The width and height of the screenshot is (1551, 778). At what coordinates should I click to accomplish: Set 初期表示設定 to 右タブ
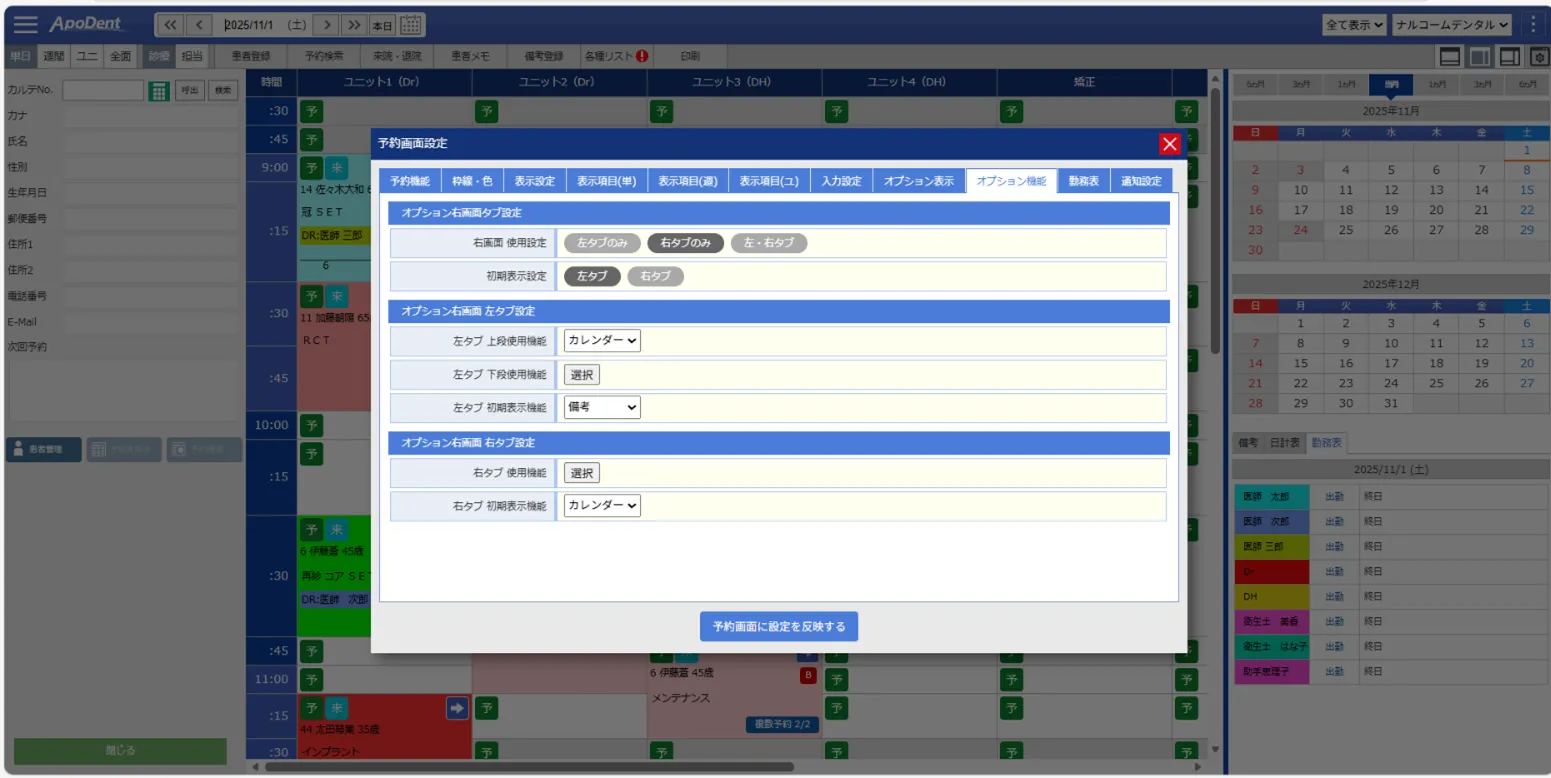coord(655,276)
